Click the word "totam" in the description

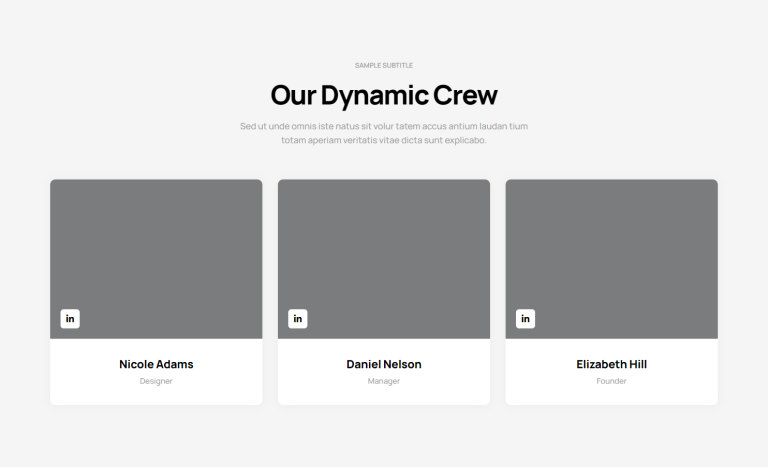click(x=293, y=140)
